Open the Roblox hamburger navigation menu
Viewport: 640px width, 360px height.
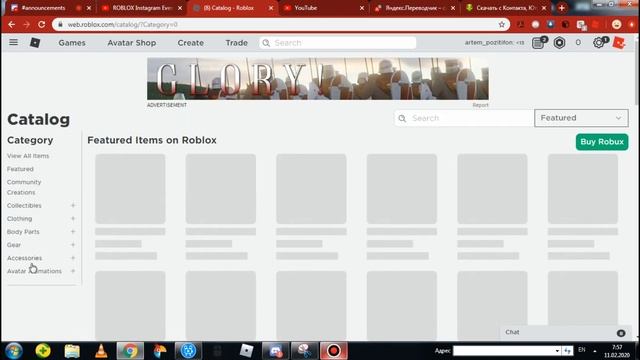coord(13,42)
